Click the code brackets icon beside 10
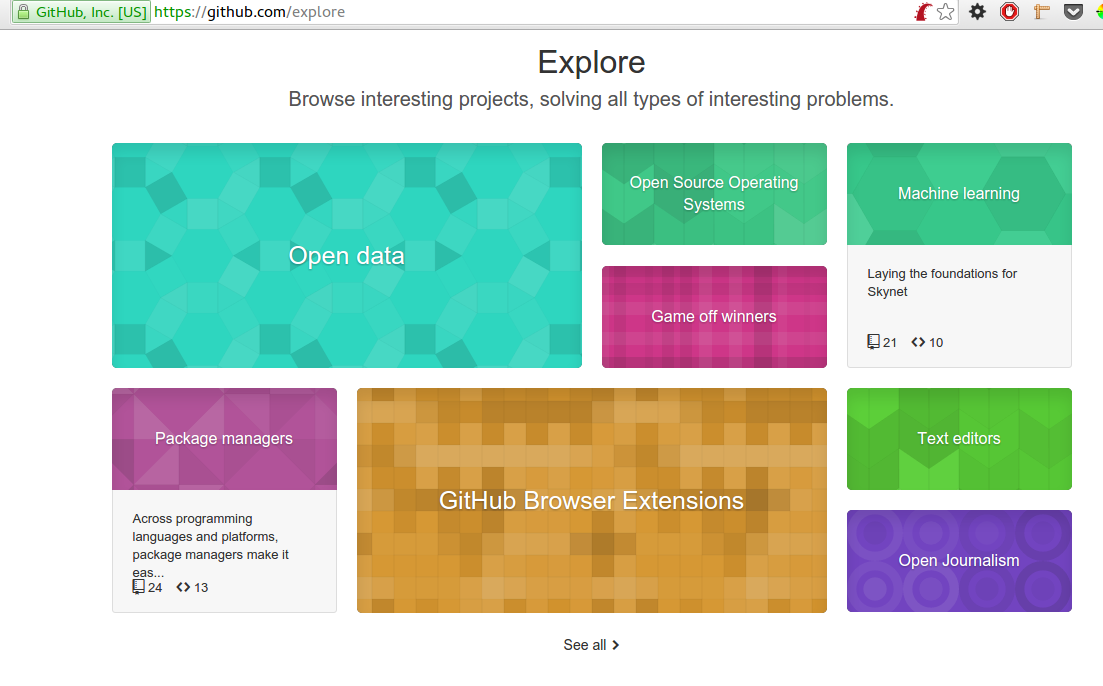Viewport: 1103px width, 686px height. pyautogui.click(x=918, y=342)
